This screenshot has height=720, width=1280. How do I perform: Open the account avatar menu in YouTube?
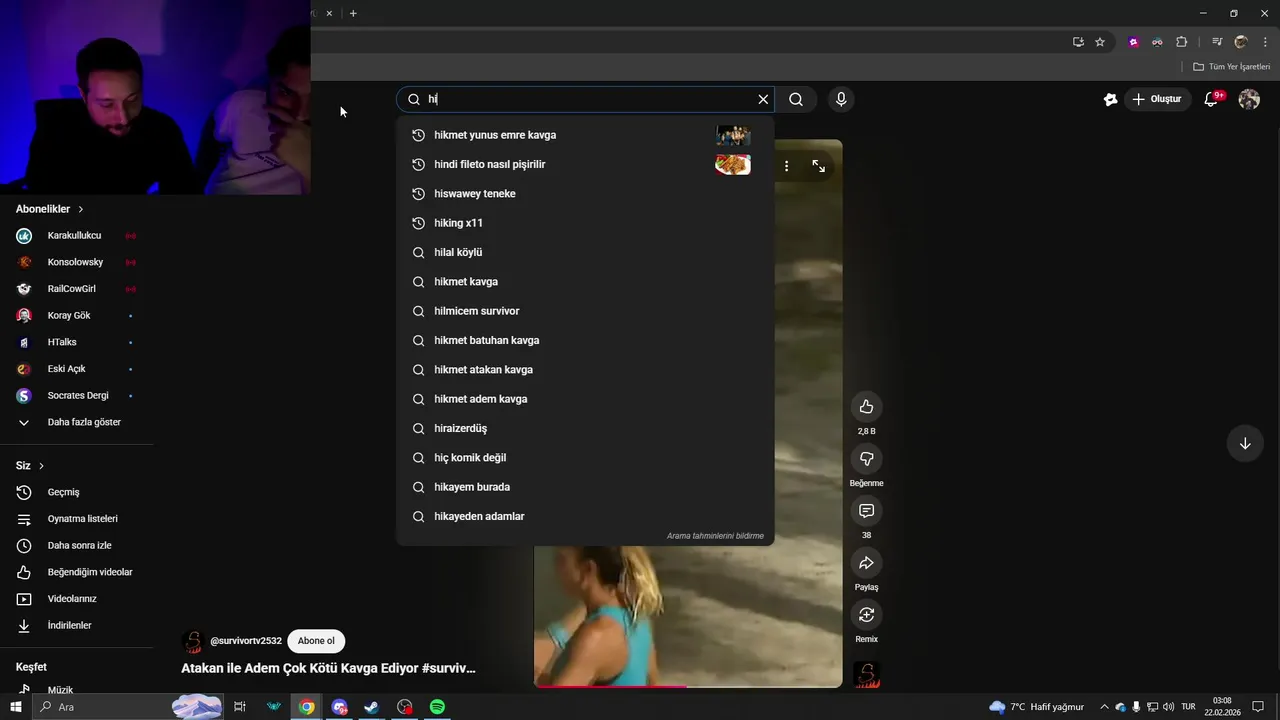coord(1249,99)
